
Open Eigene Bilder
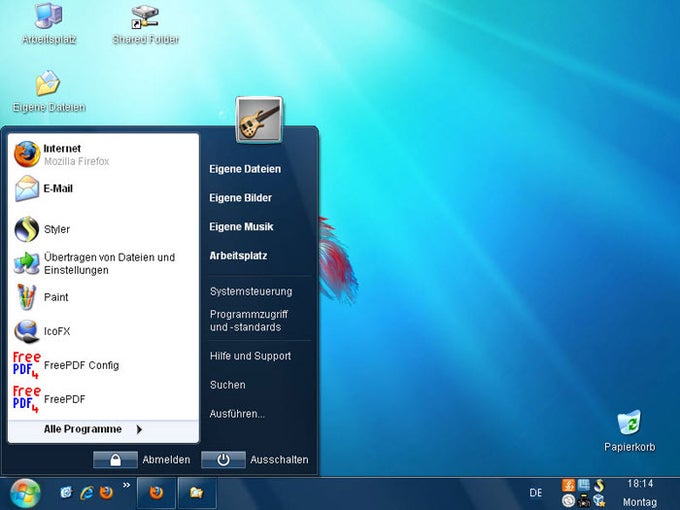tap(241, 198)
